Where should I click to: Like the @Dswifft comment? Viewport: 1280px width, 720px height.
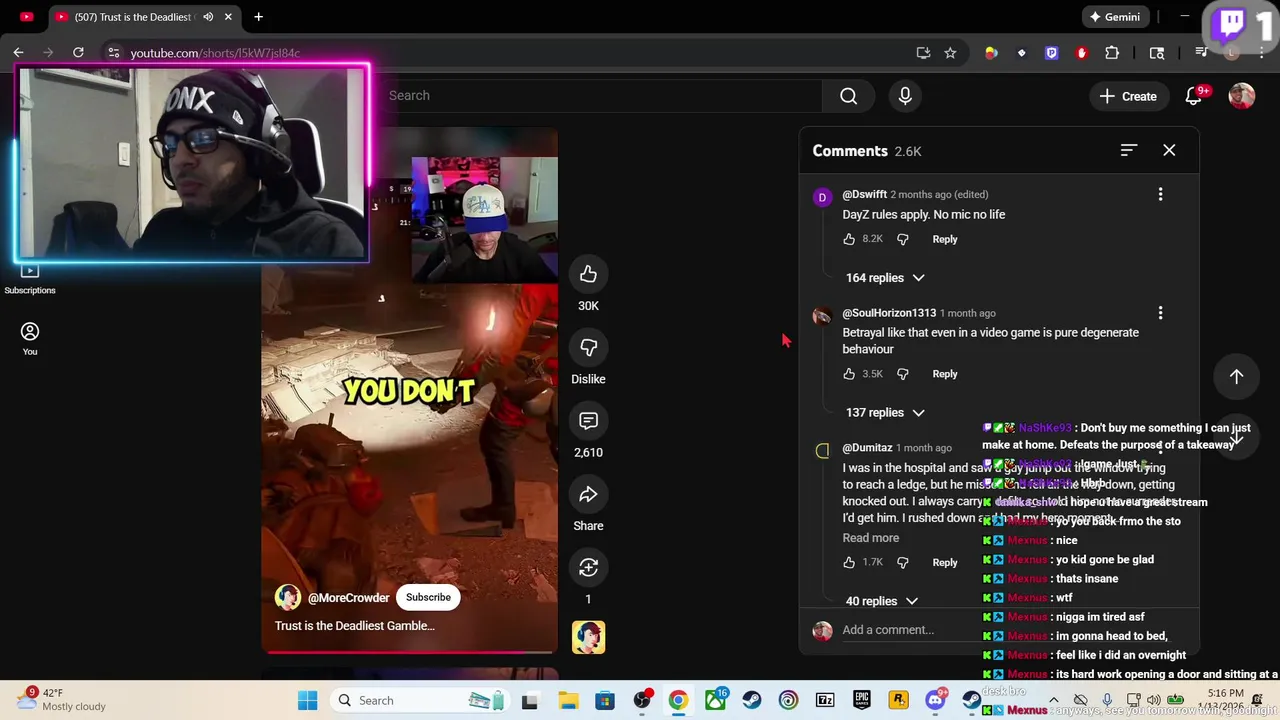[x=849, y=239]
